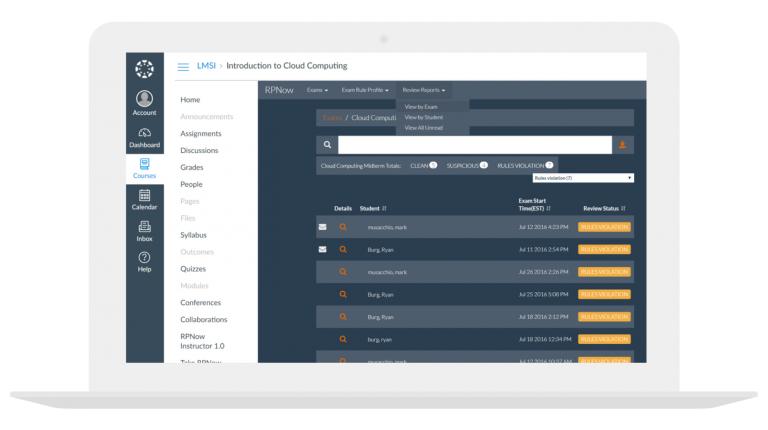The width and height of the screenshot is (768, 430).
Task: Click RULES VIOLATION status for Jul 18 12:34 PM row
Action: [604, 339]
